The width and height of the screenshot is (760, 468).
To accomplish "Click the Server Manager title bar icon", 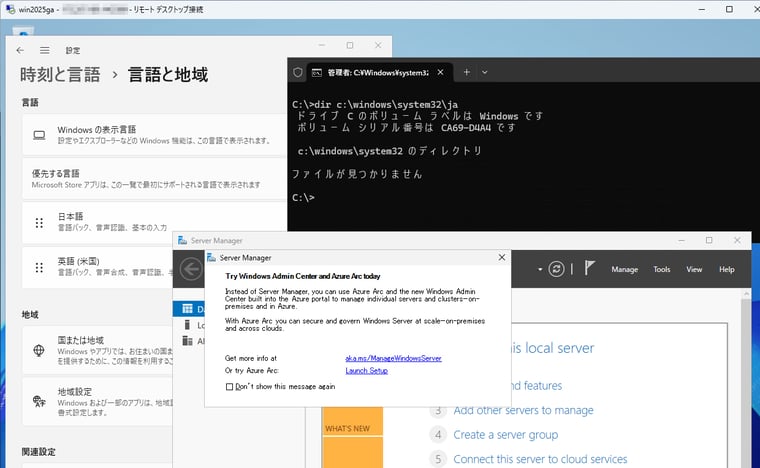I will coord(182,240).
